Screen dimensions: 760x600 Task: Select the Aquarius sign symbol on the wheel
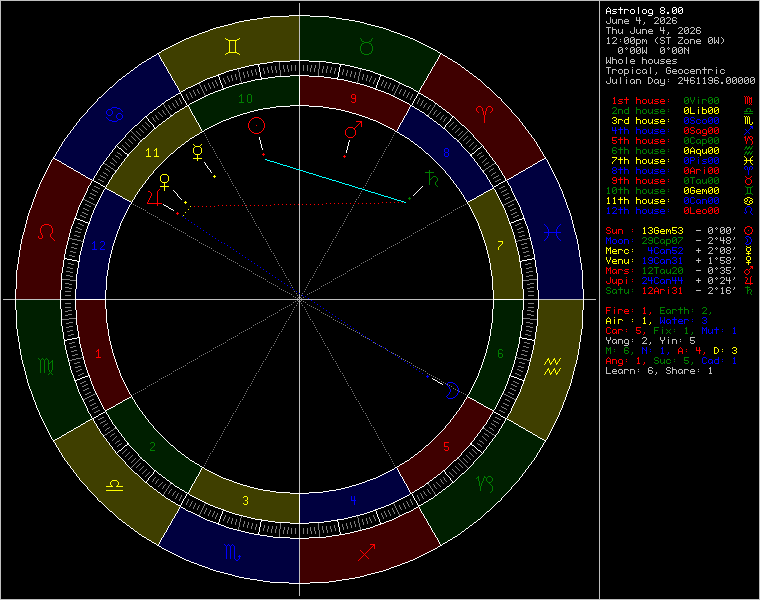click(553, 366)
